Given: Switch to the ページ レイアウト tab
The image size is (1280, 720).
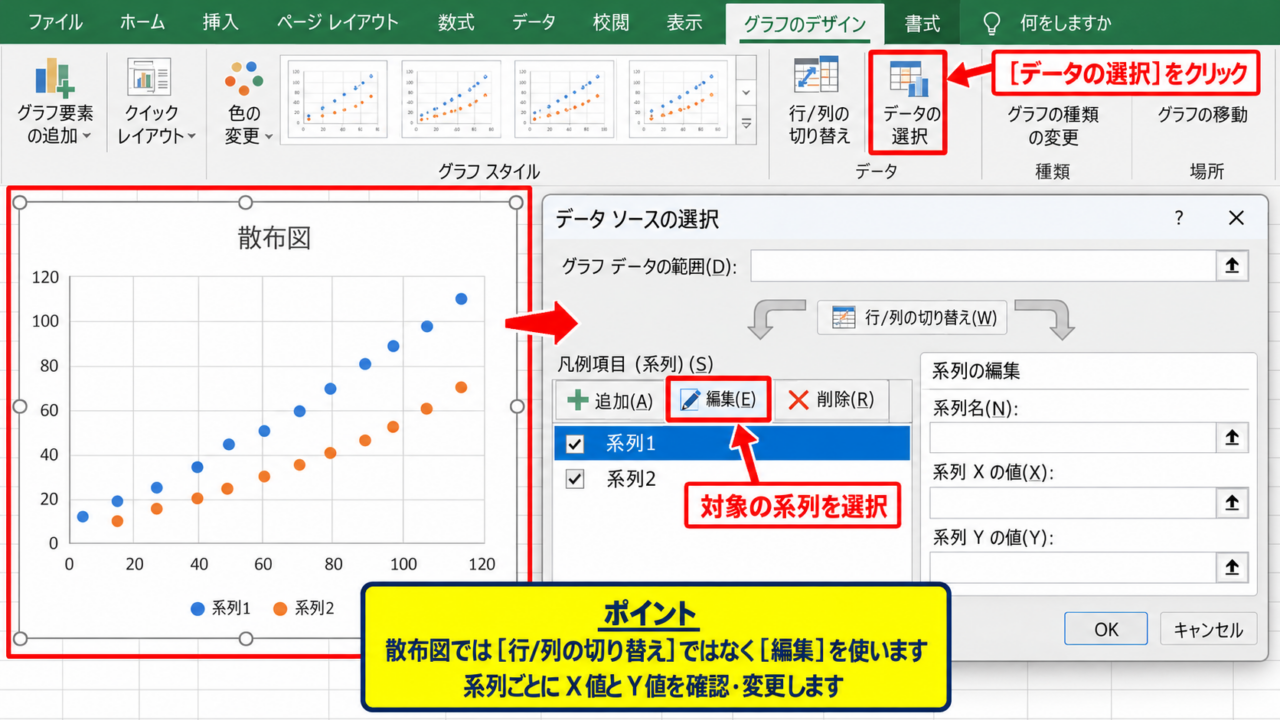Looking at the screenshot, I should (338, 22).
